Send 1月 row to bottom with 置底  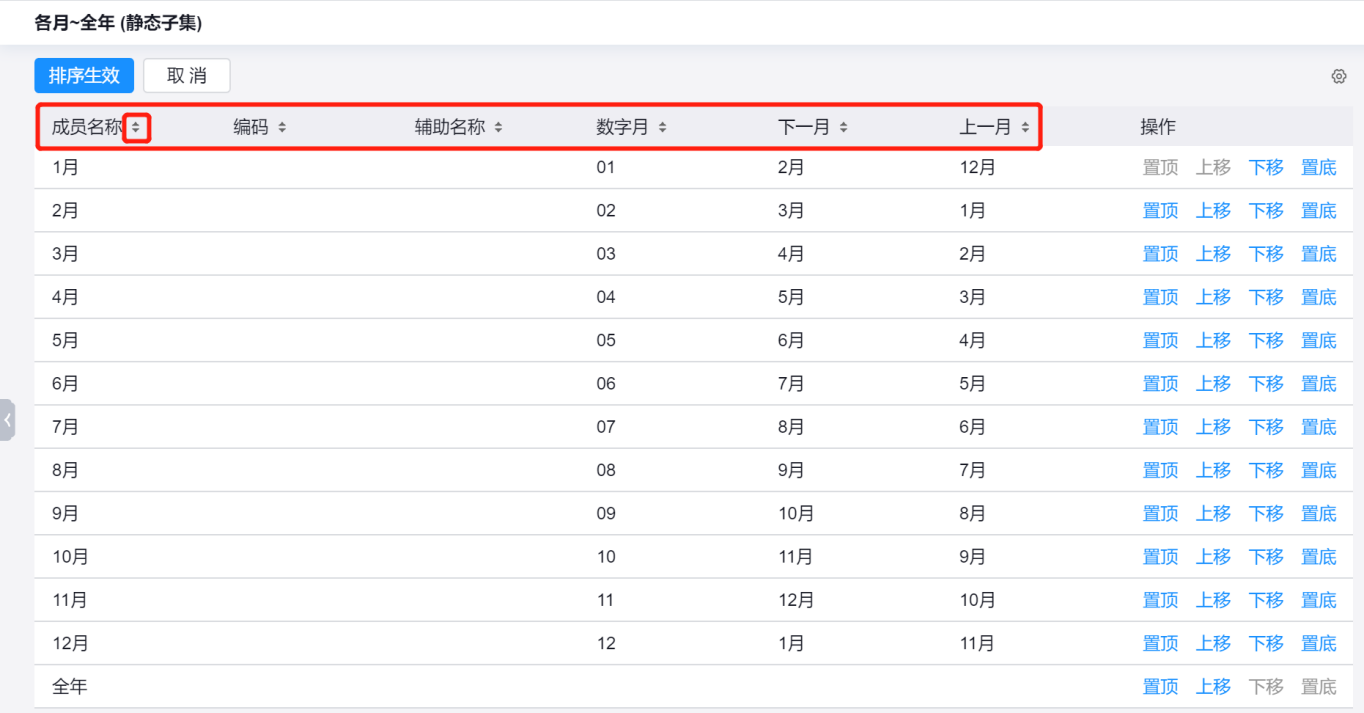pyautogui.click(x=1318, y=168)
